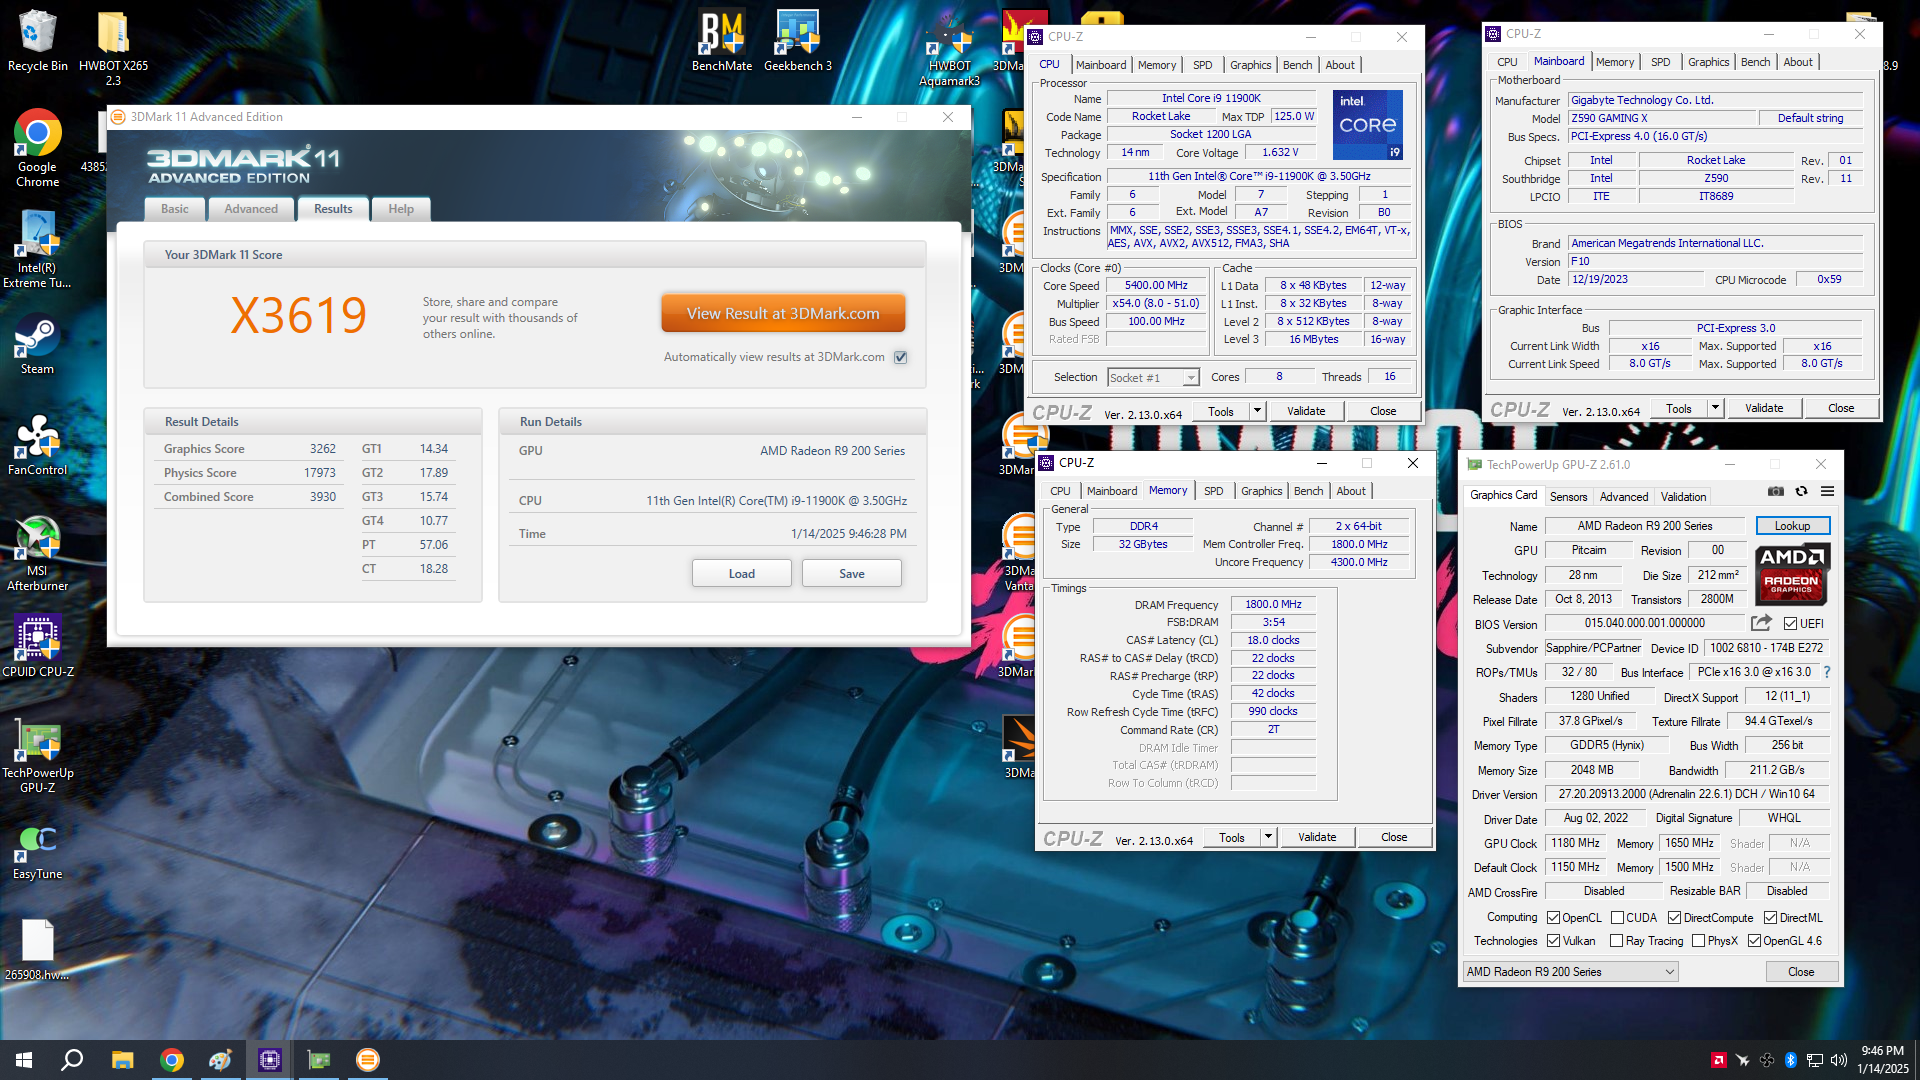The height and width of the screenshot is (1080, 1920).
Task: Open the Windows Start button
Action: [x=24, y=1060]
